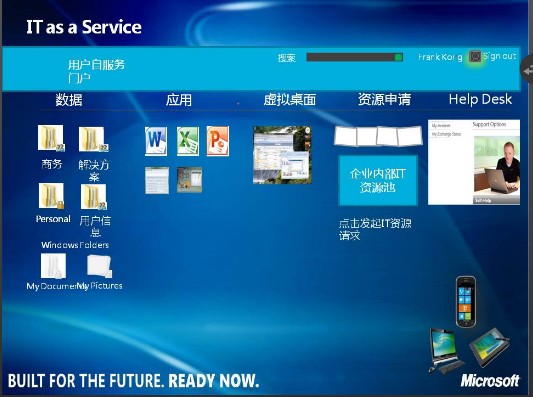The height and width of the screenshot is (397, 533).
Task: Open the Help Desk support thumbnail
Action: 474,162
